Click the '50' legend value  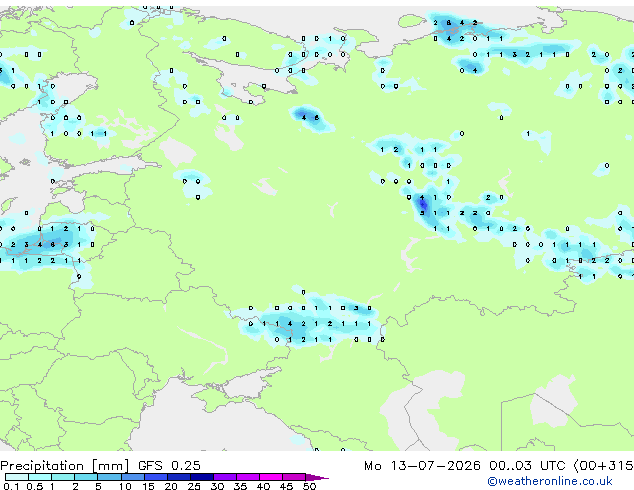(309, 486)
